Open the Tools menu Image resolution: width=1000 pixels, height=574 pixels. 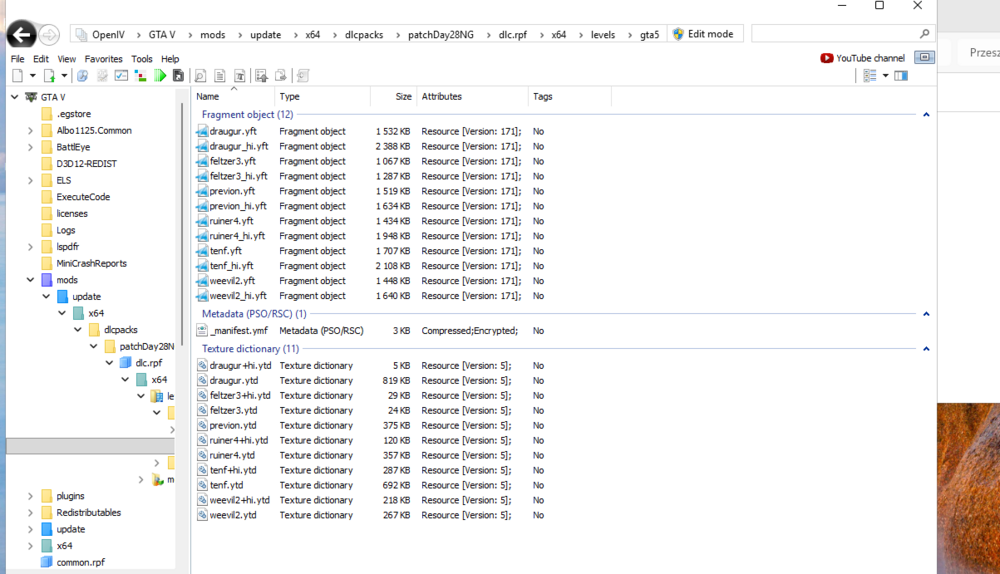click(142, 59)
